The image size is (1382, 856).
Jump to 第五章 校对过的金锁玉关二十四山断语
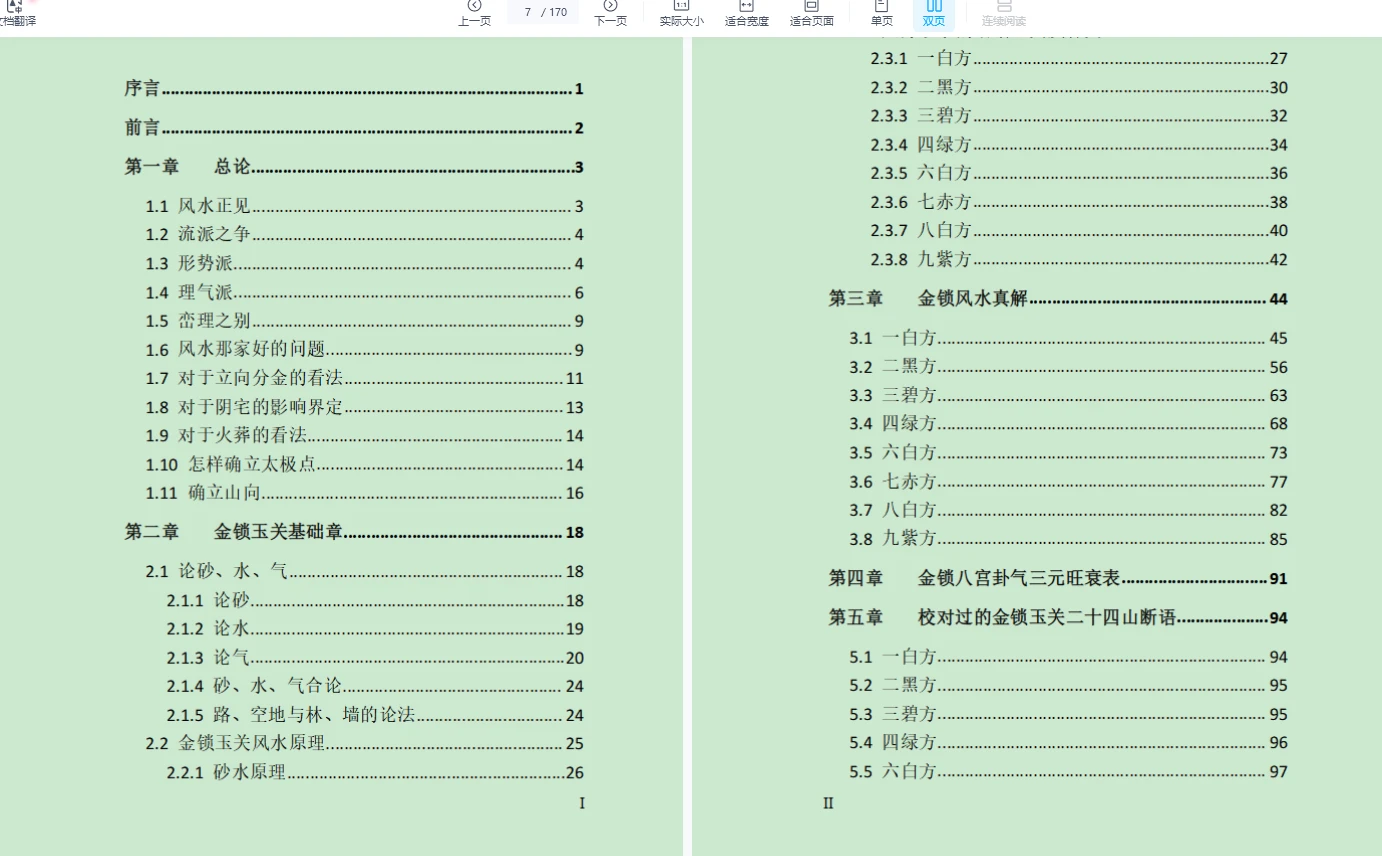1058,618
